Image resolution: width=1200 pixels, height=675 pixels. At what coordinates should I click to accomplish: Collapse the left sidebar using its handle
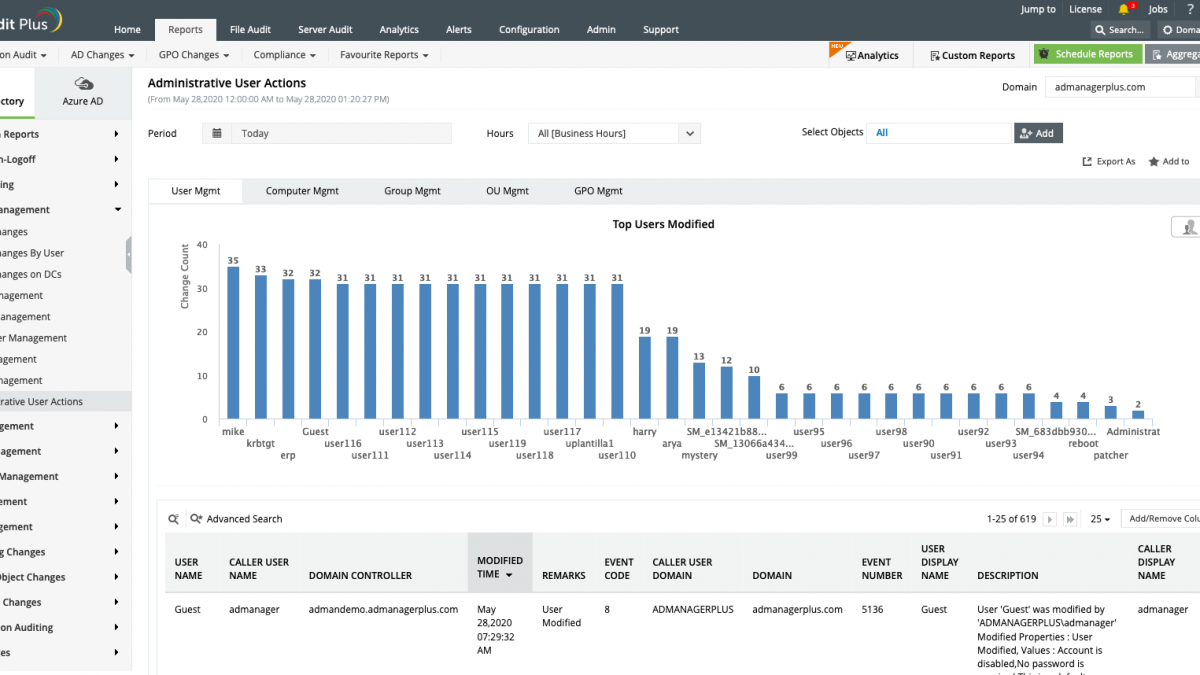tap(128, 255)
